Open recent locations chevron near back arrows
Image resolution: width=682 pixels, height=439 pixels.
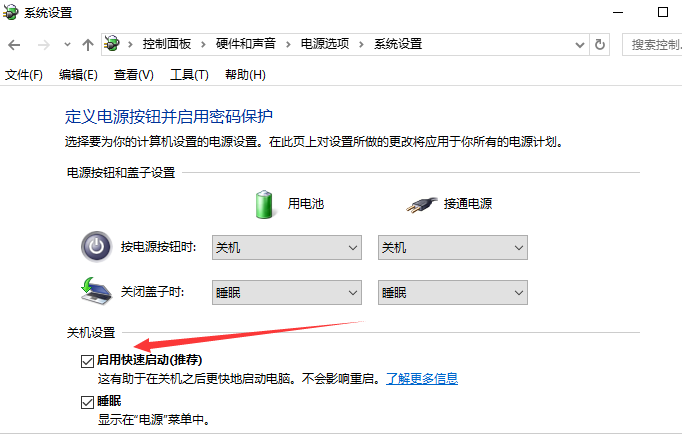(x=67, y=44)
